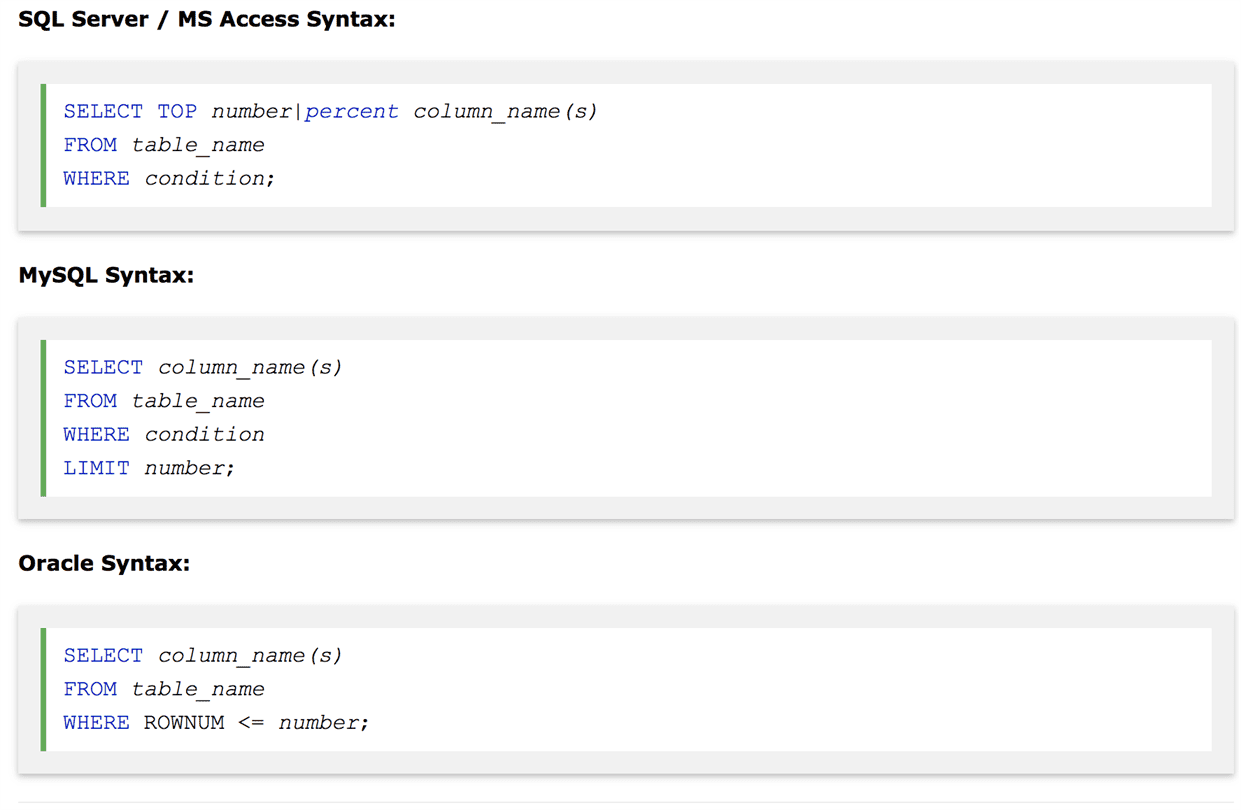Click SELECT in the SQL Server code block

tap(103, 111)
